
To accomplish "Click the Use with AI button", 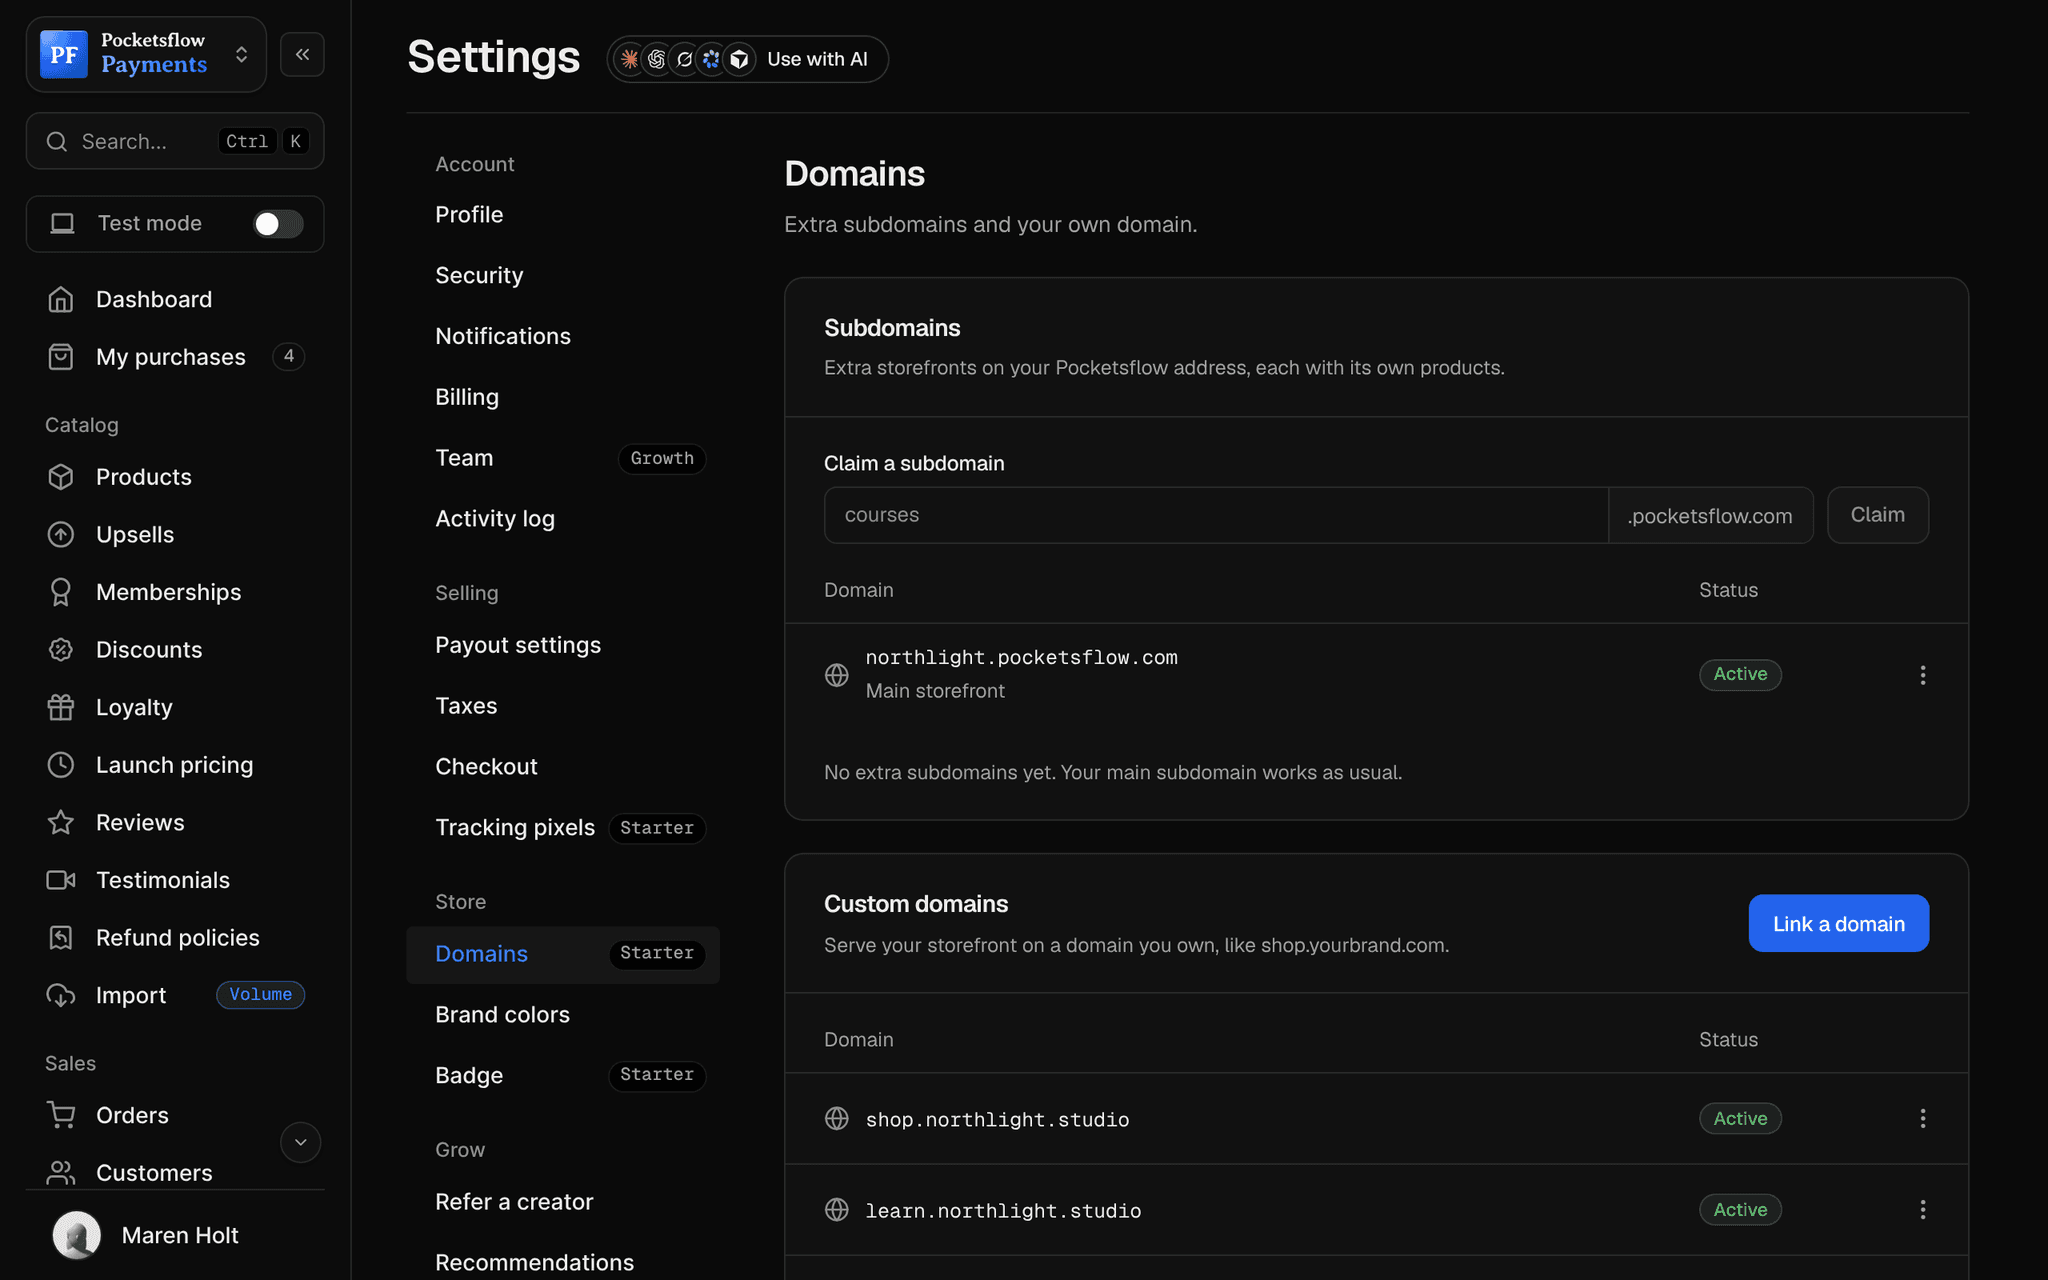I will coord(747,59).
